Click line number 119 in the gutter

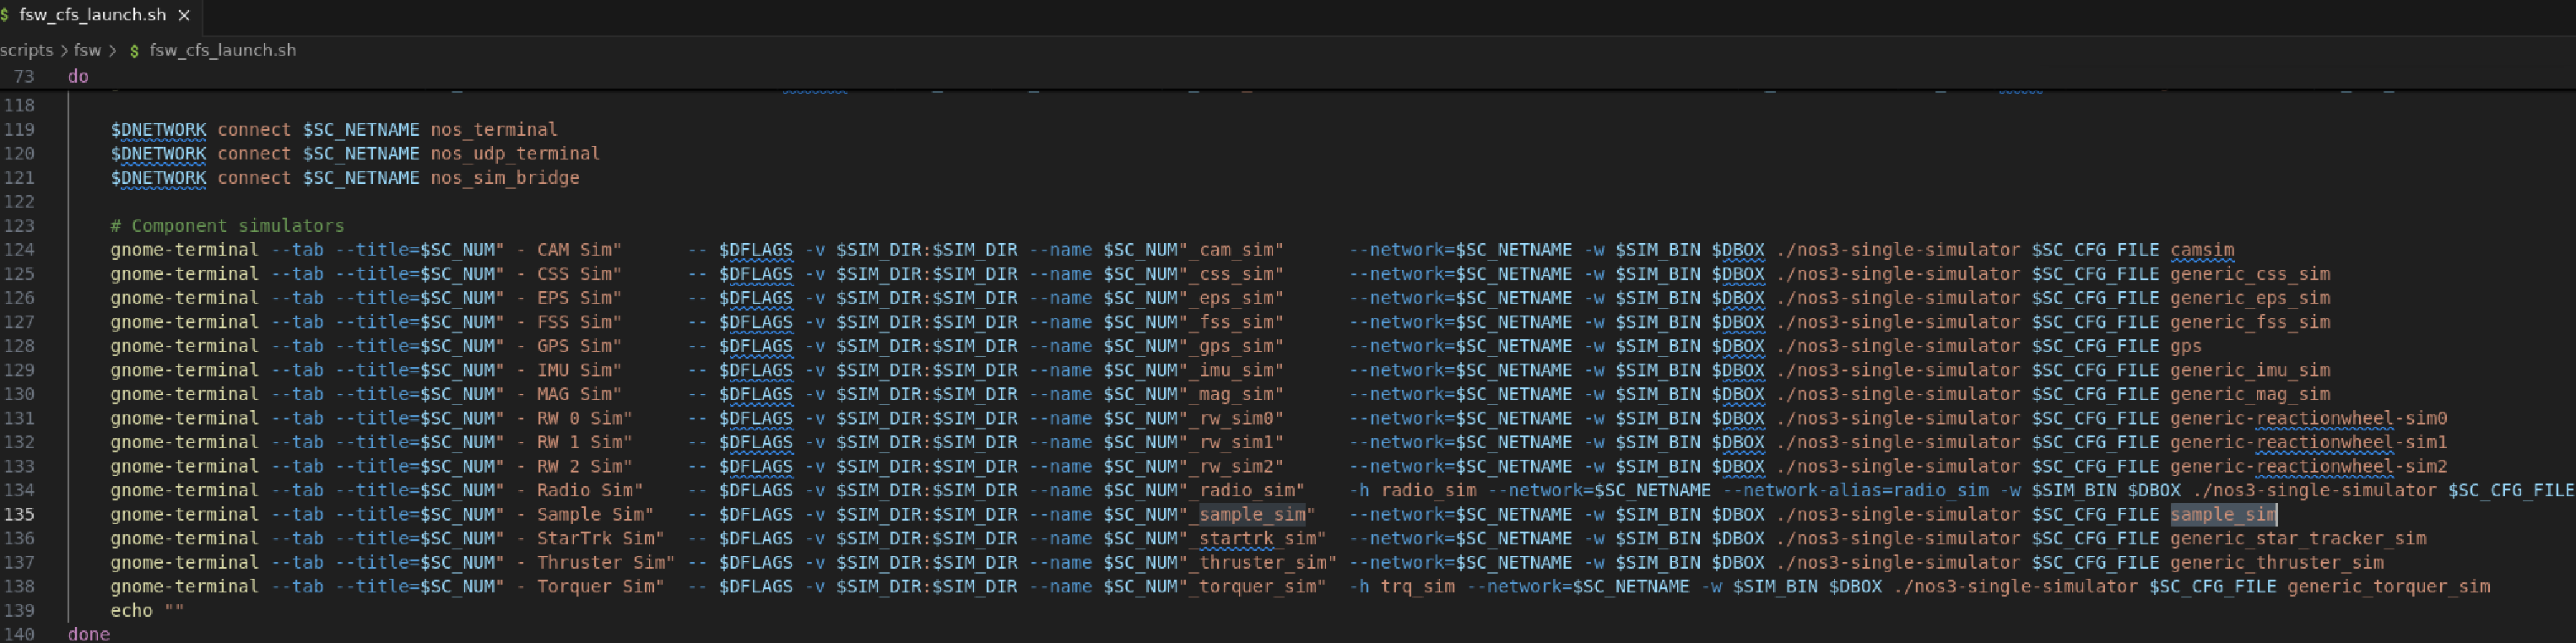point(19,130)
